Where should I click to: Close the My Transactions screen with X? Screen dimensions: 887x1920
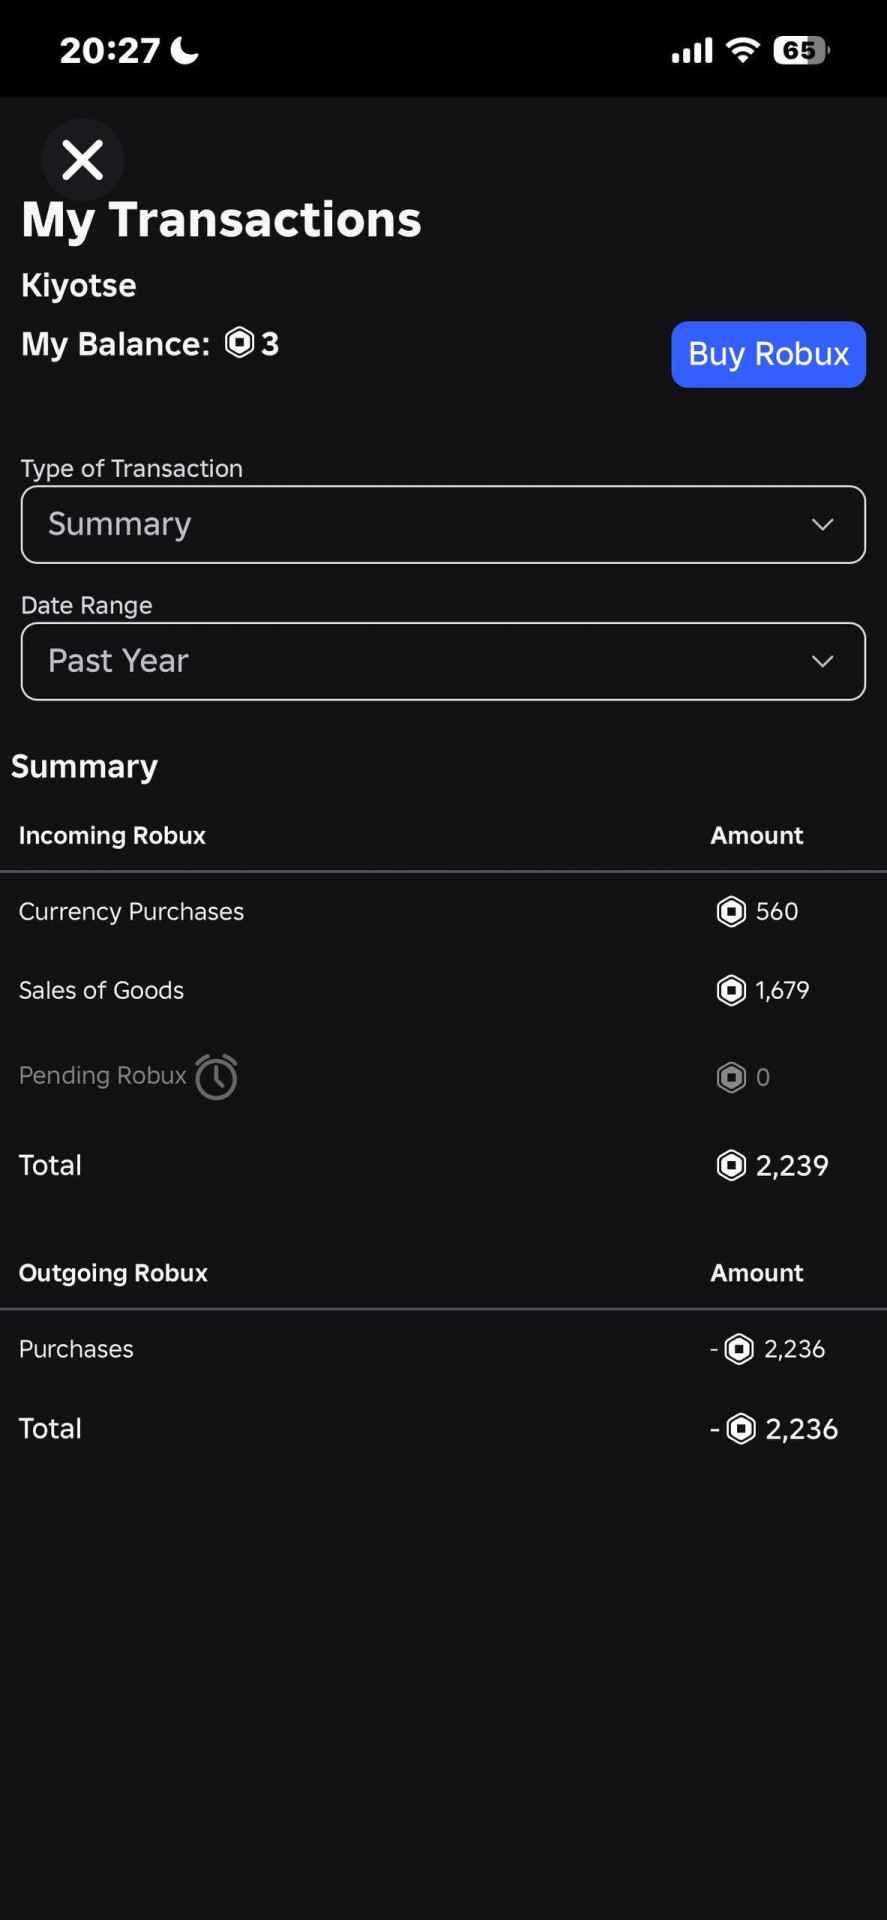point(82,160)
